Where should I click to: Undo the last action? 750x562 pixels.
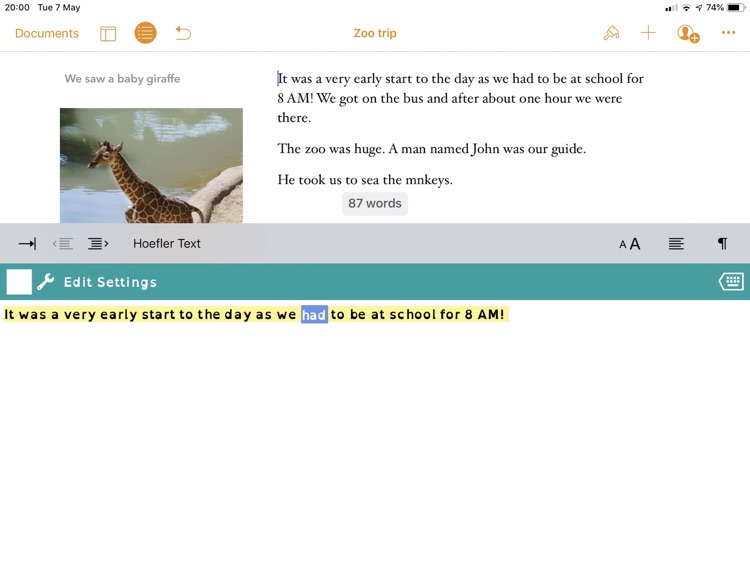(x=183, y=33)
